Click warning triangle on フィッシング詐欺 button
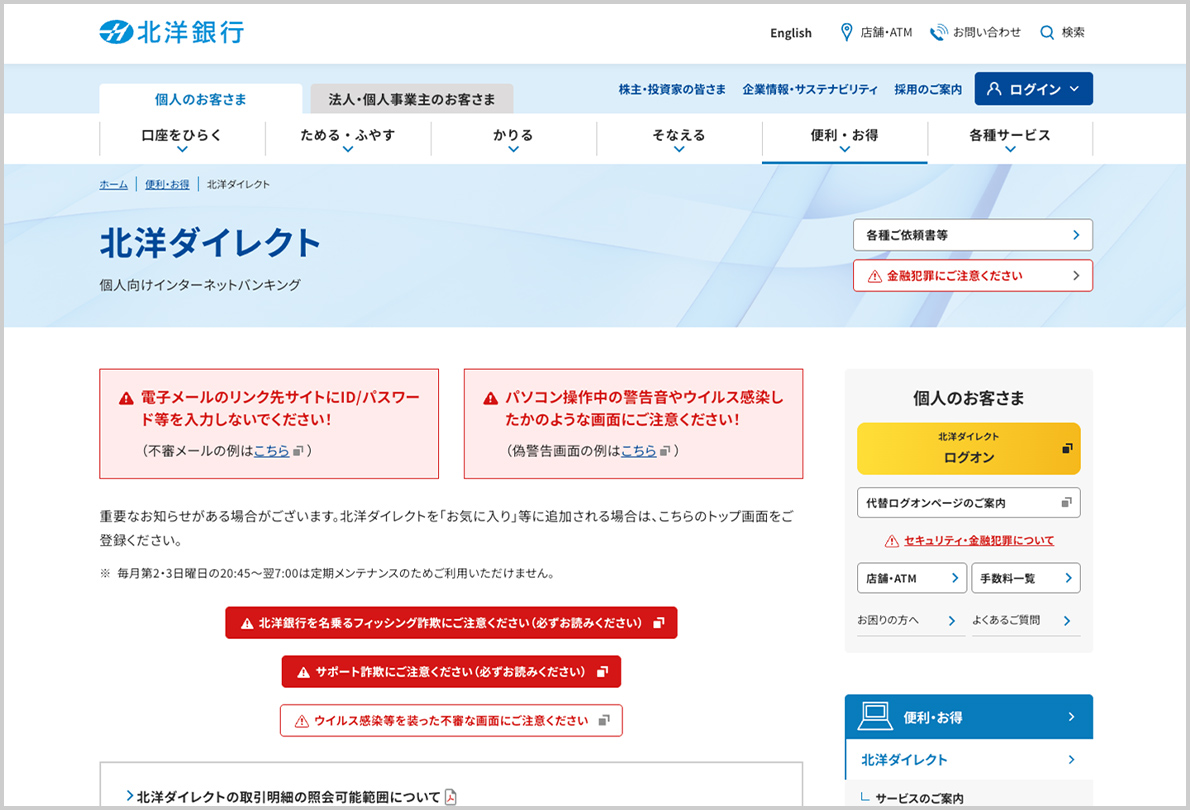Viewport: 1190px width, 810px height. [247, 623]
